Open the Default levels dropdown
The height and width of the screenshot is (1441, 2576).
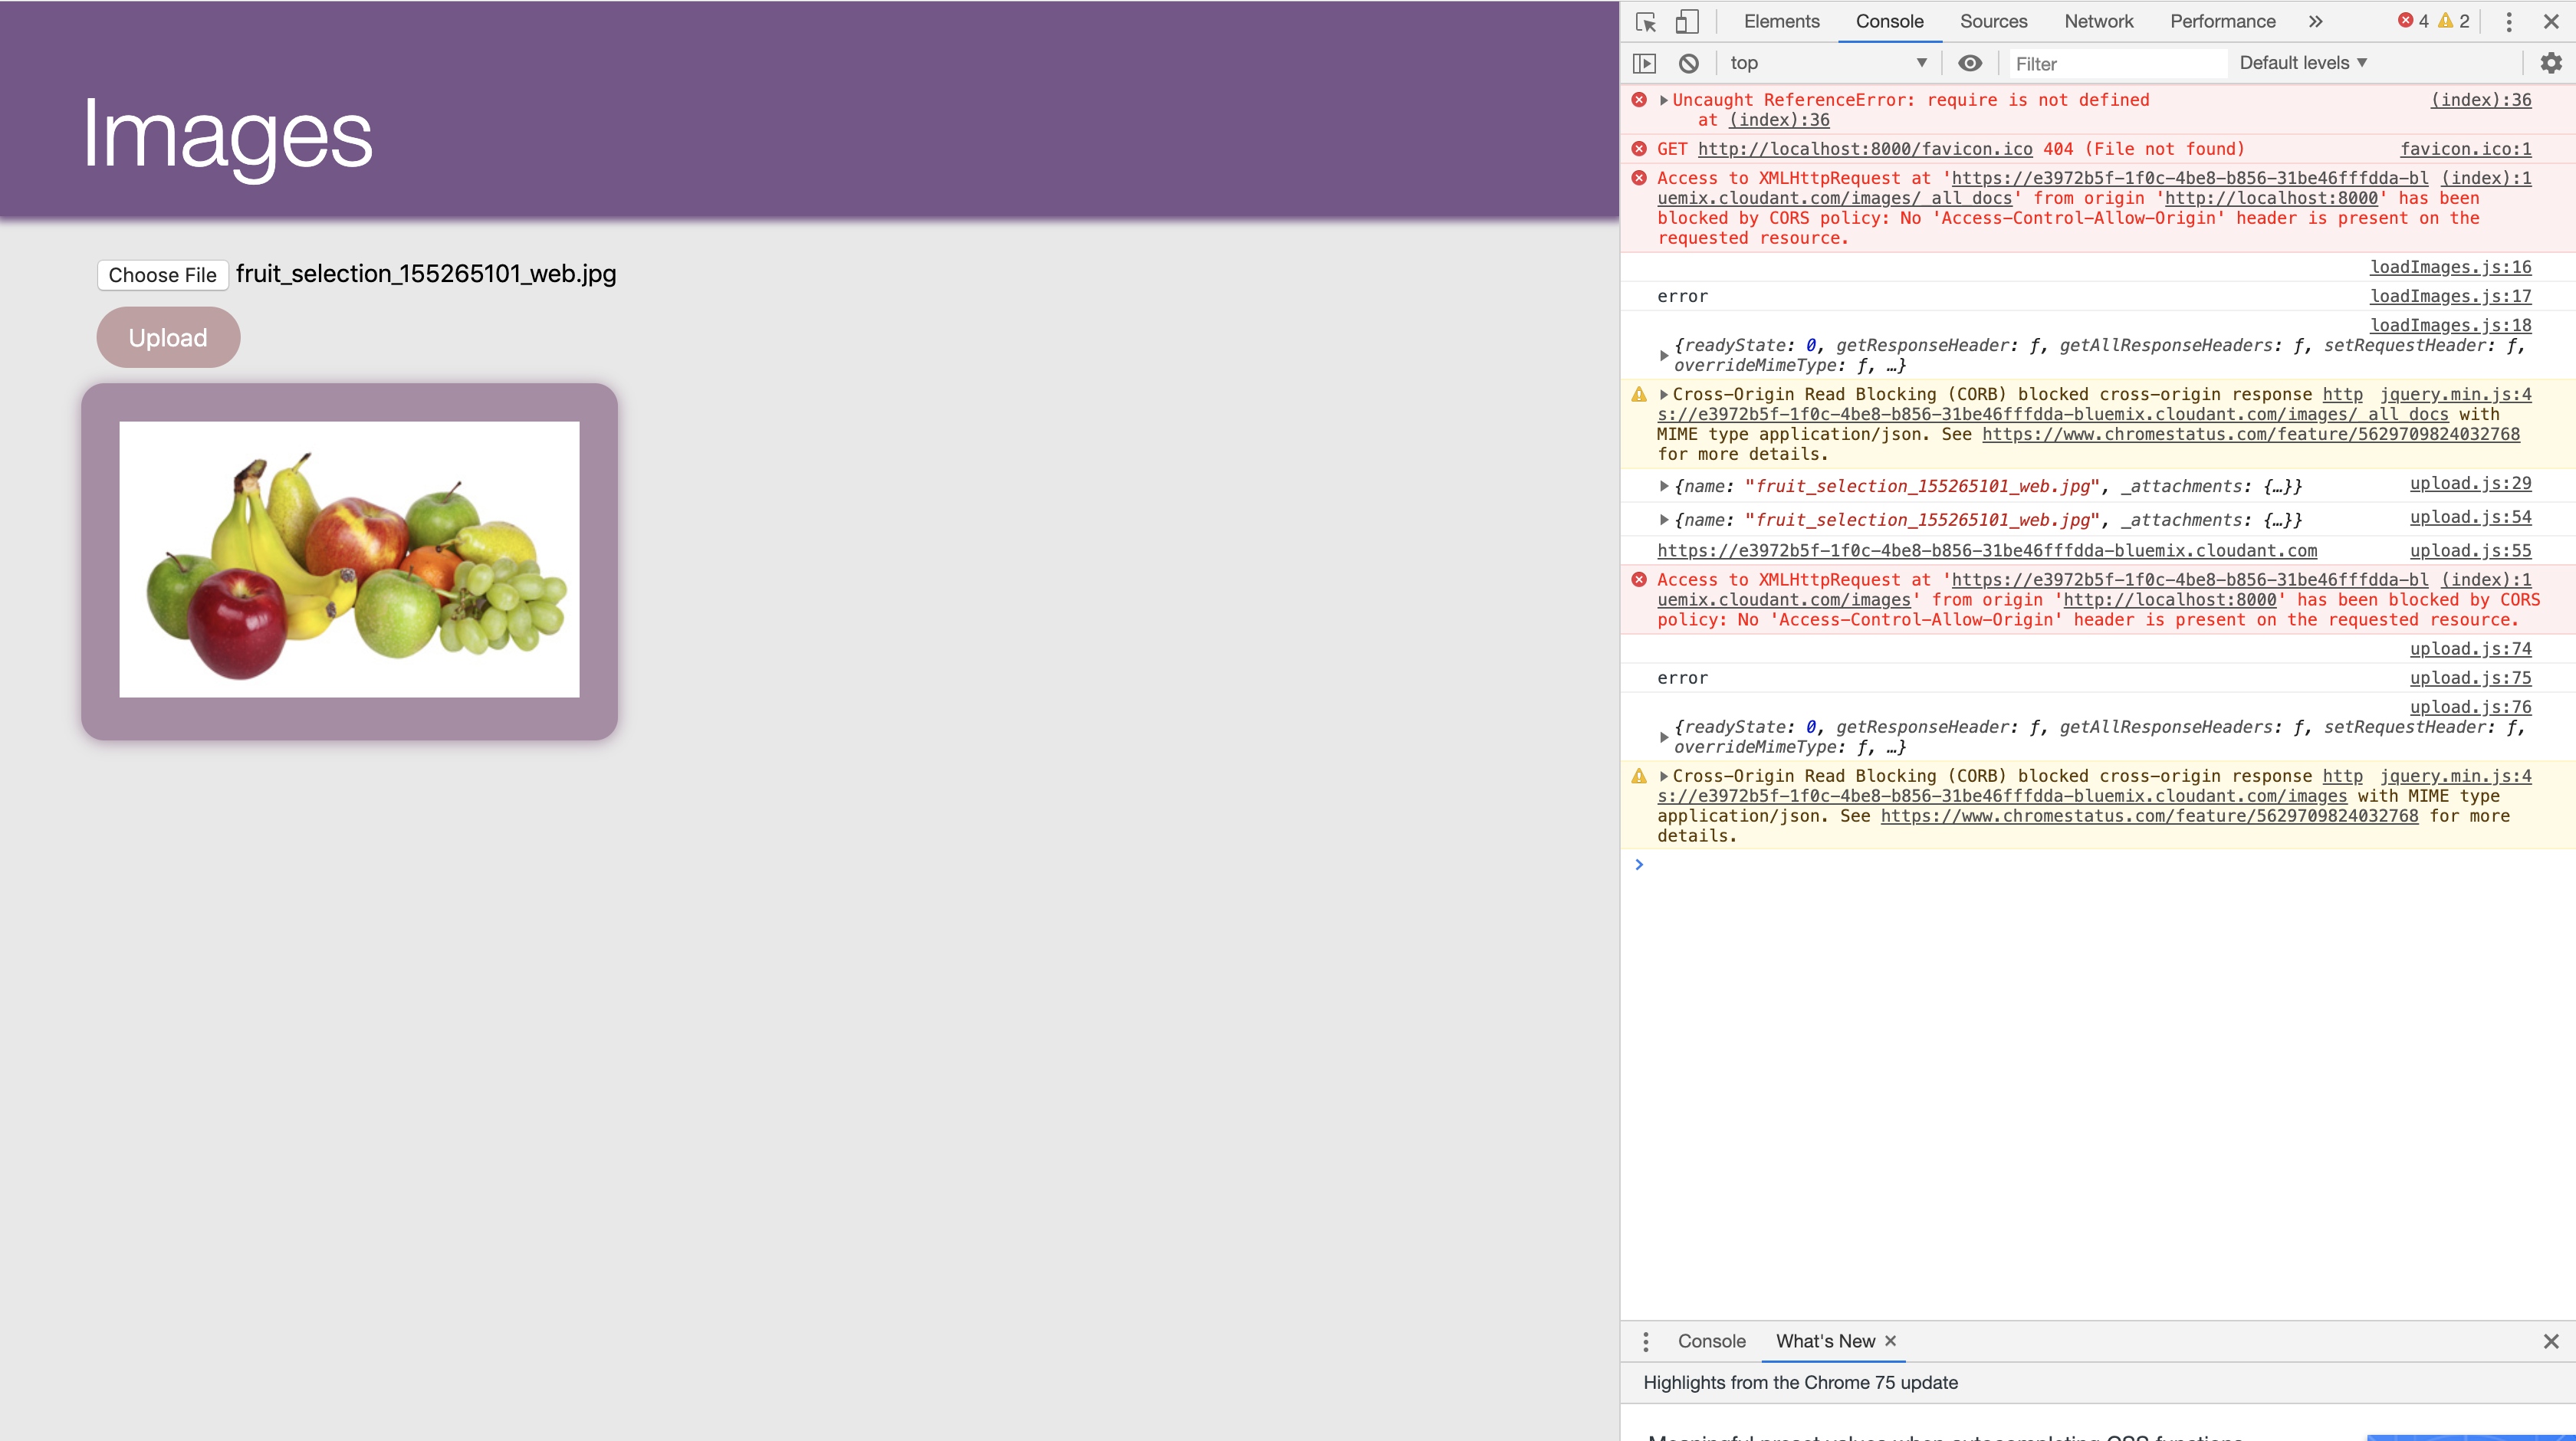(x=2303, y=63)
